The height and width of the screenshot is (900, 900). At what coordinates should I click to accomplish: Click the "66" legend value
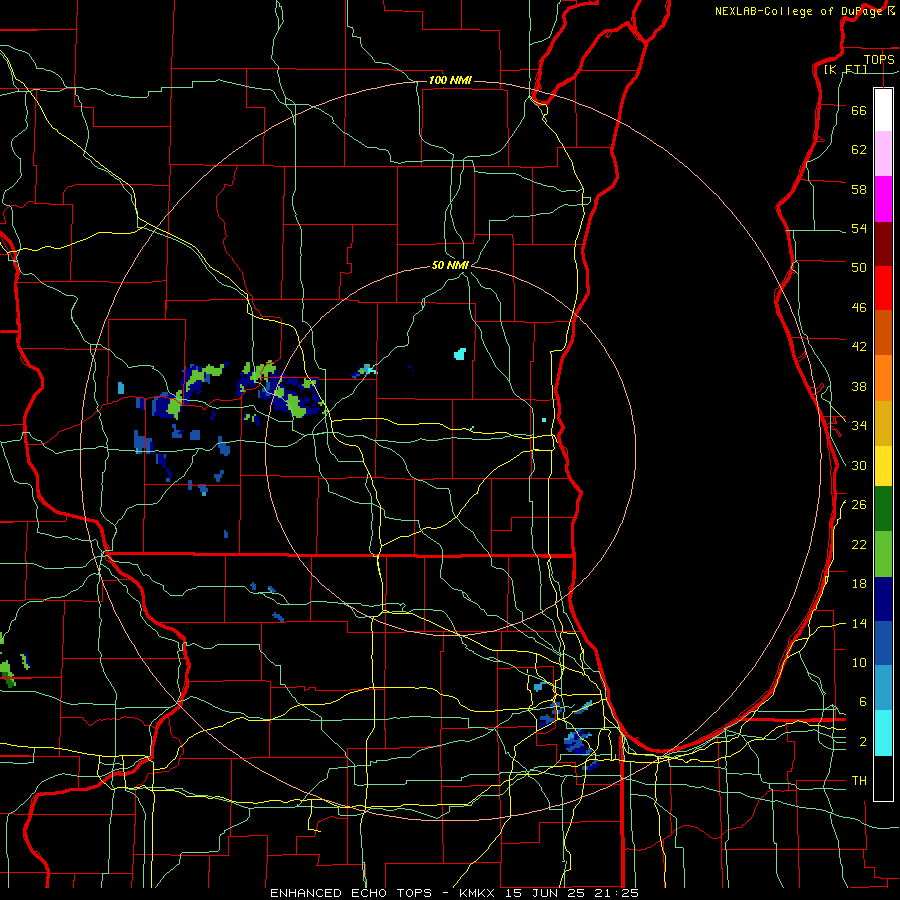pos(859,110)
